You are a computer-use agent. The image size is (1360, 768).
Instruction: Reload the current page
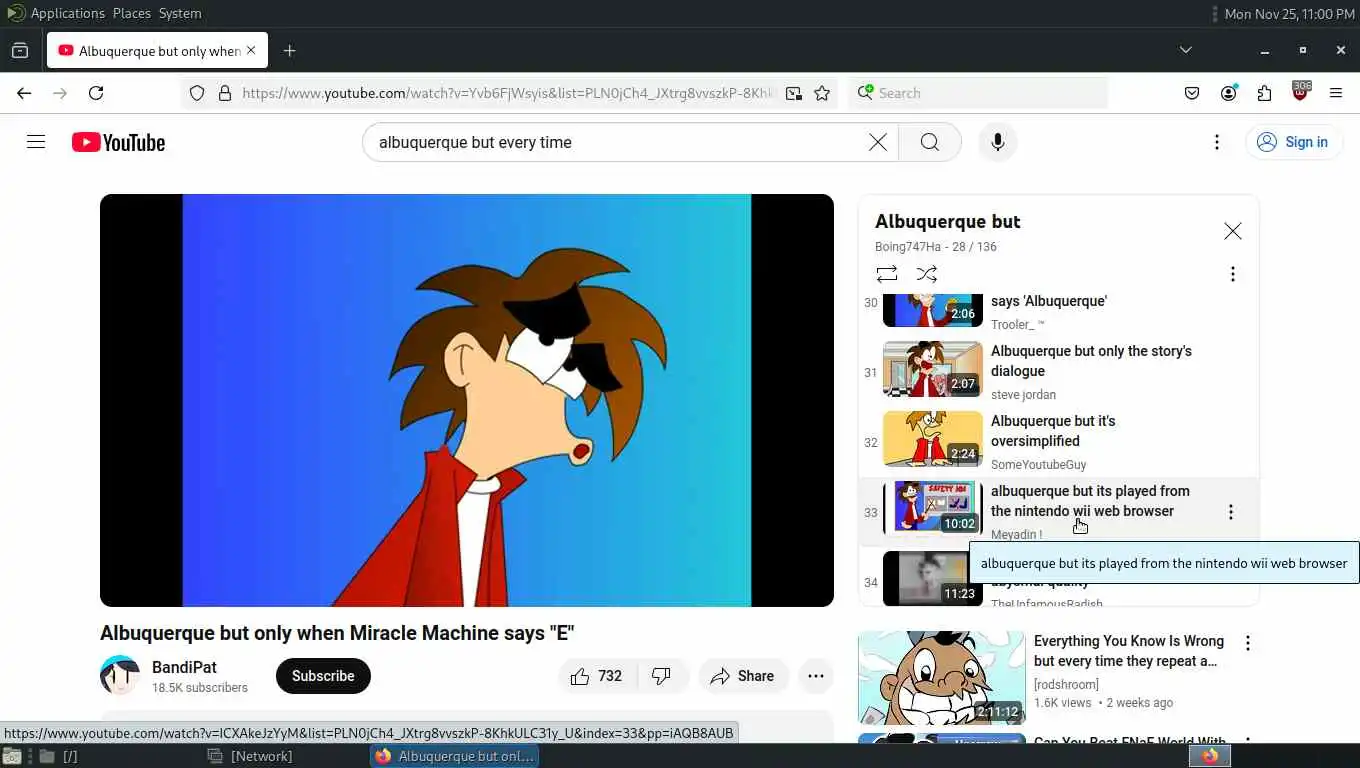[x=96, y=93]
